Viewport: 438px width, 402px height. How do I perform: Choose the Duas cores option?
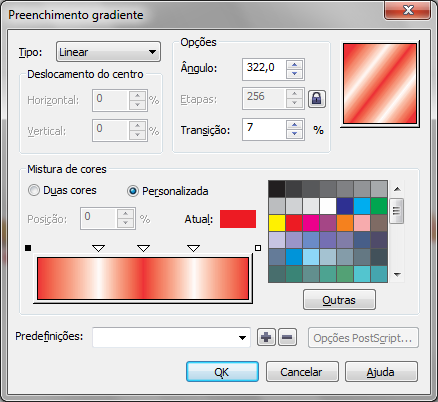[34, 190]
